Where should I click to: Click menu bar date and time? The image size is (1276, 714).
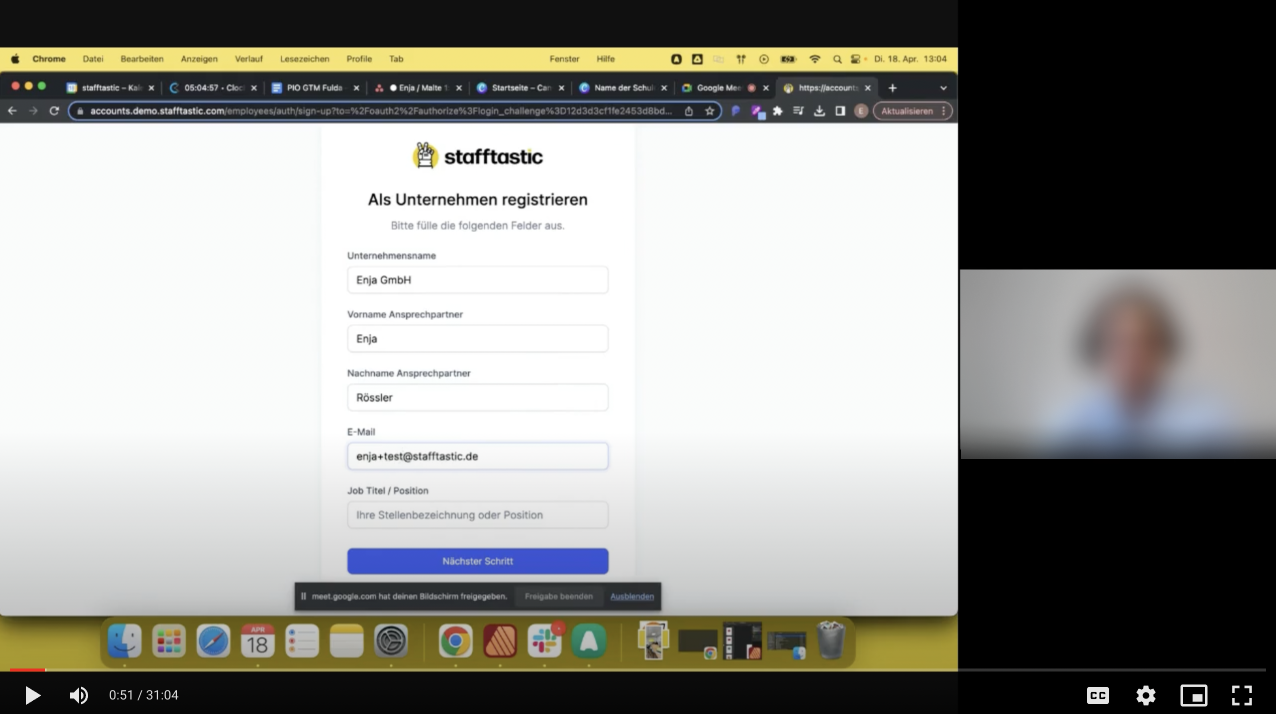click(910, 59)
